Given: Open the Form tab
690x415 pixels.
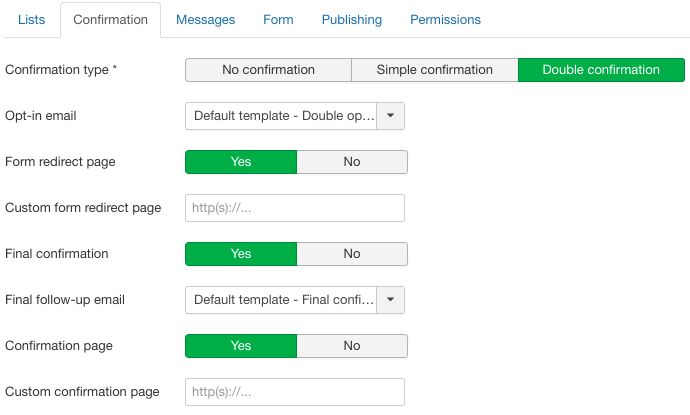Looking at the screenshot, I should [278, 19].
